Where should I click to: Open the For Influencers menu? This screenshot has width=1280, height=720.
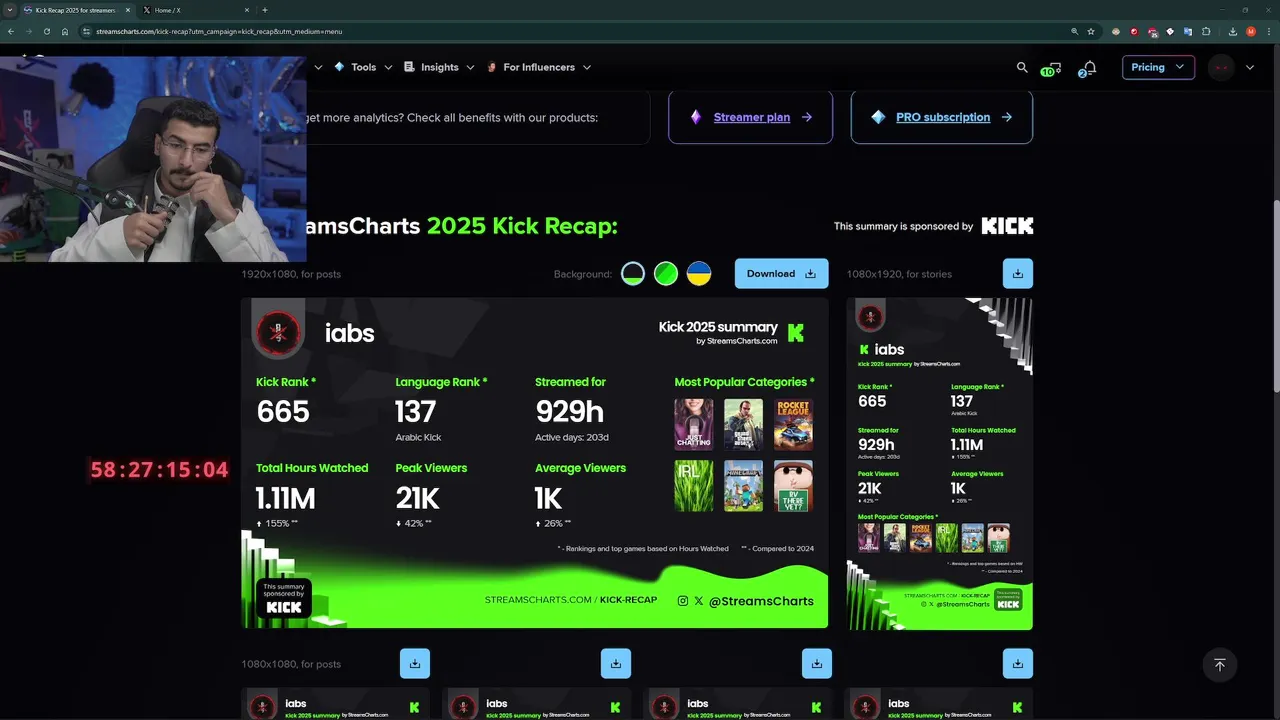click(538, 67)
